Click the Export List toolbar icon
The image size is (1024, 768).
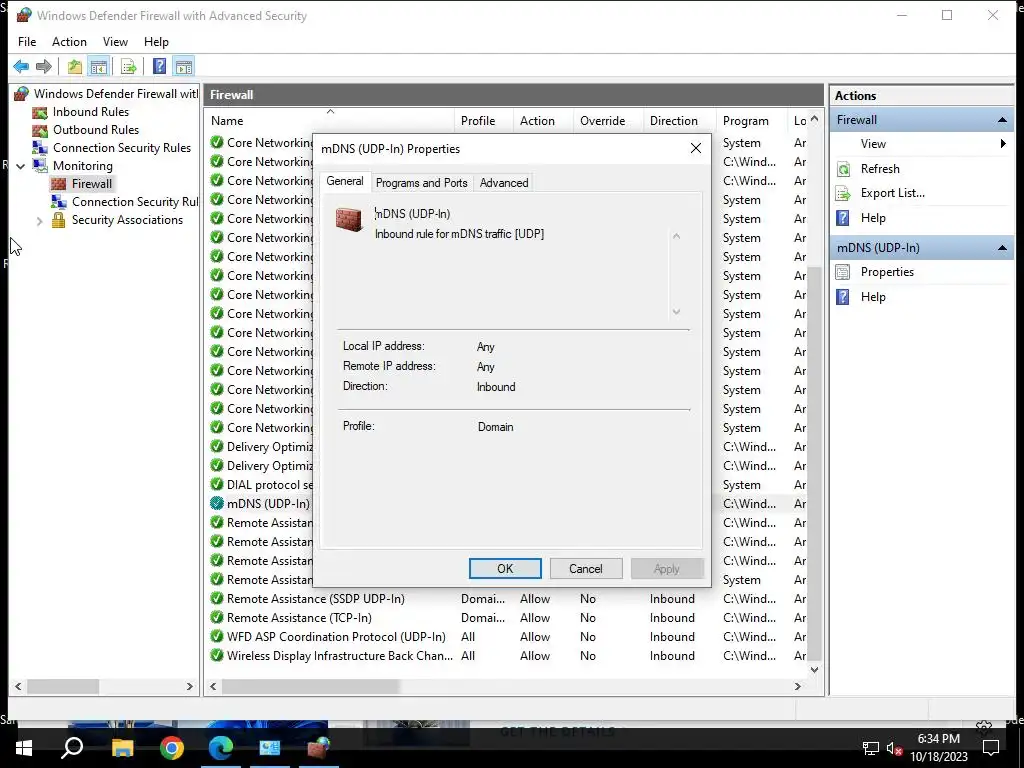[129, 66]
